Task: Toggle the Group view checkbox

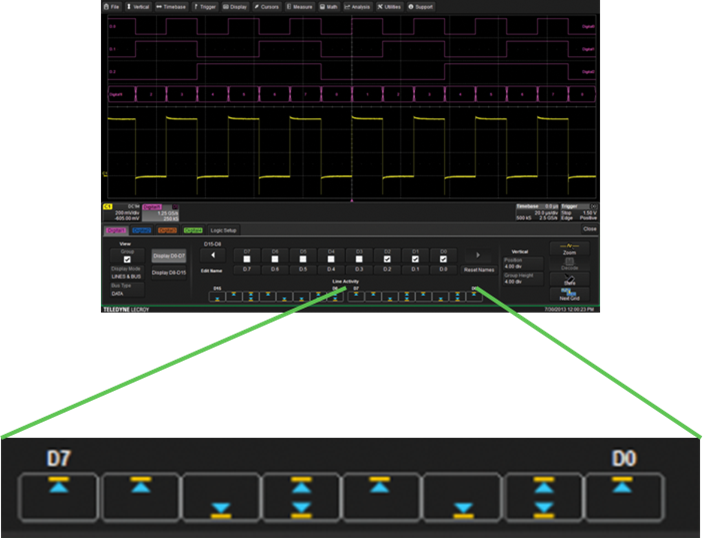Action: (x=127, y=259)
